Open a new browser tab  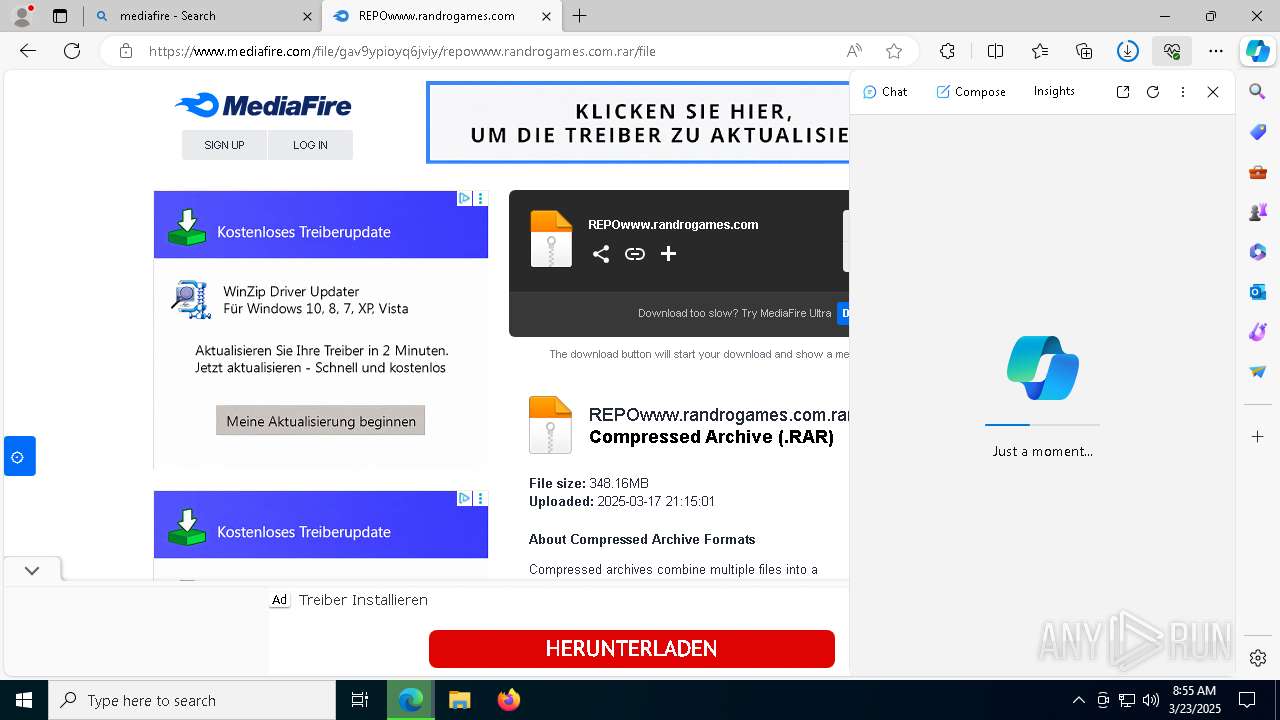tap(580, 16)
